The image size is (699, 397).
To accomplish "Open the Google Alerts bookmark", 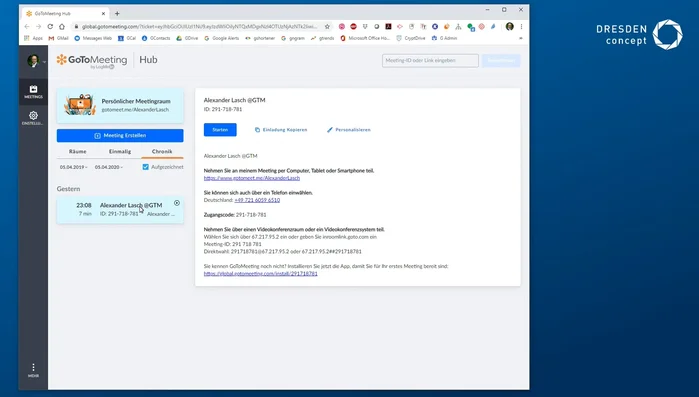I will click(x=222, y=38).
